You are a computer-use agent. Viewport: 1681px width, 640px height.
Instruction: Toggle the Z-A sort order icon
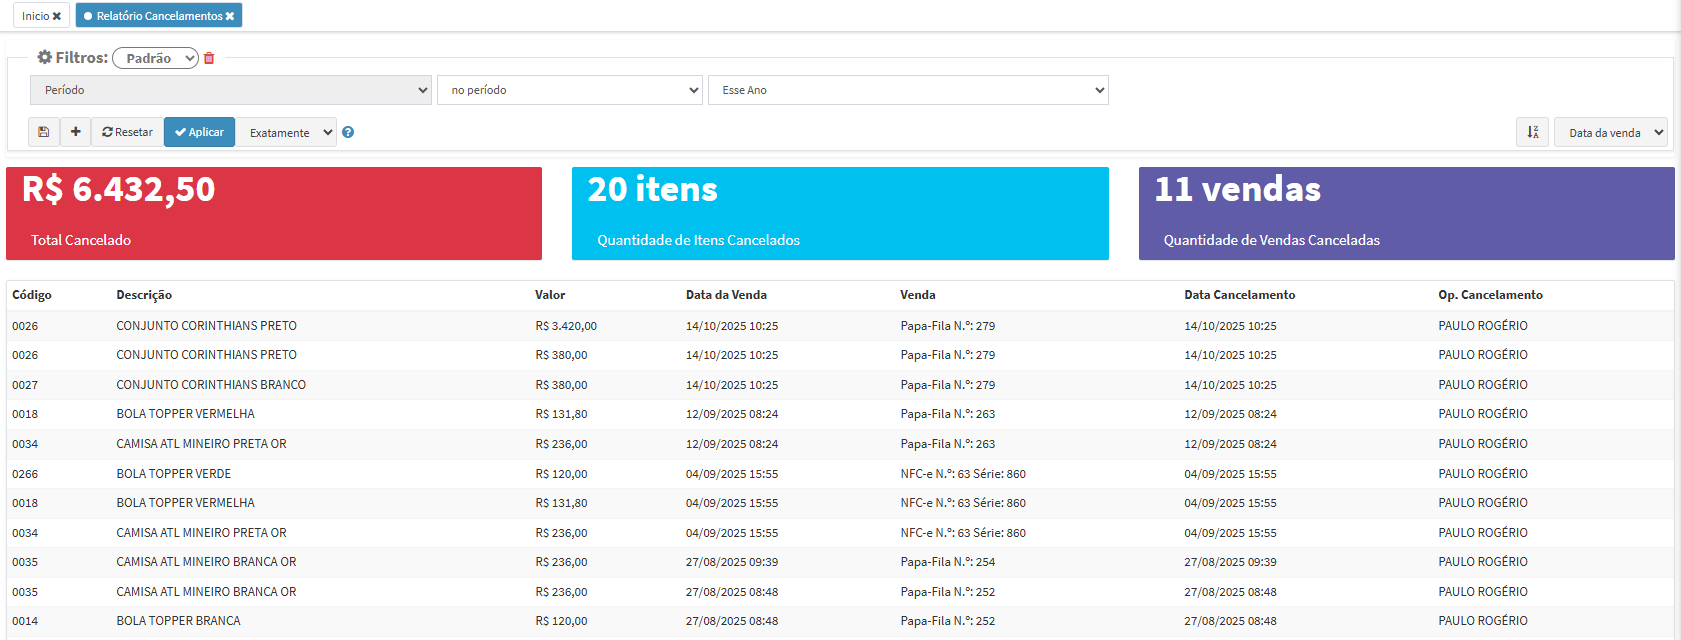1532,132
